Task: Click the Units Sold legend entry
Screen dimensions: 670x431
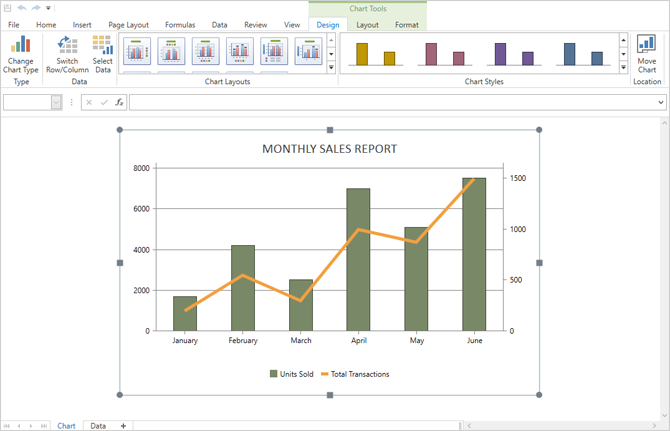Action: pos(292,374)
